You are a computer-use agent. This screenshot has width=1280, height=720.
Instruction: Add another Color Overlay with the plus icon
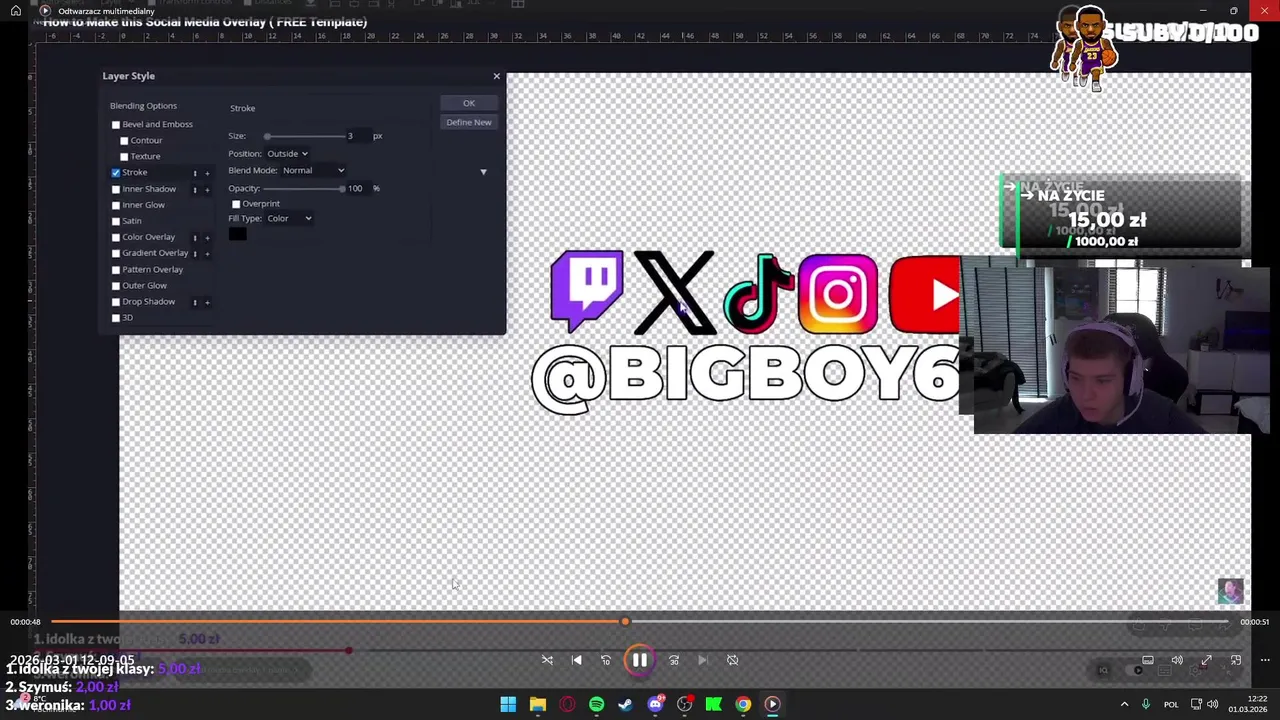pyautogui.click(x=207, y=237)
